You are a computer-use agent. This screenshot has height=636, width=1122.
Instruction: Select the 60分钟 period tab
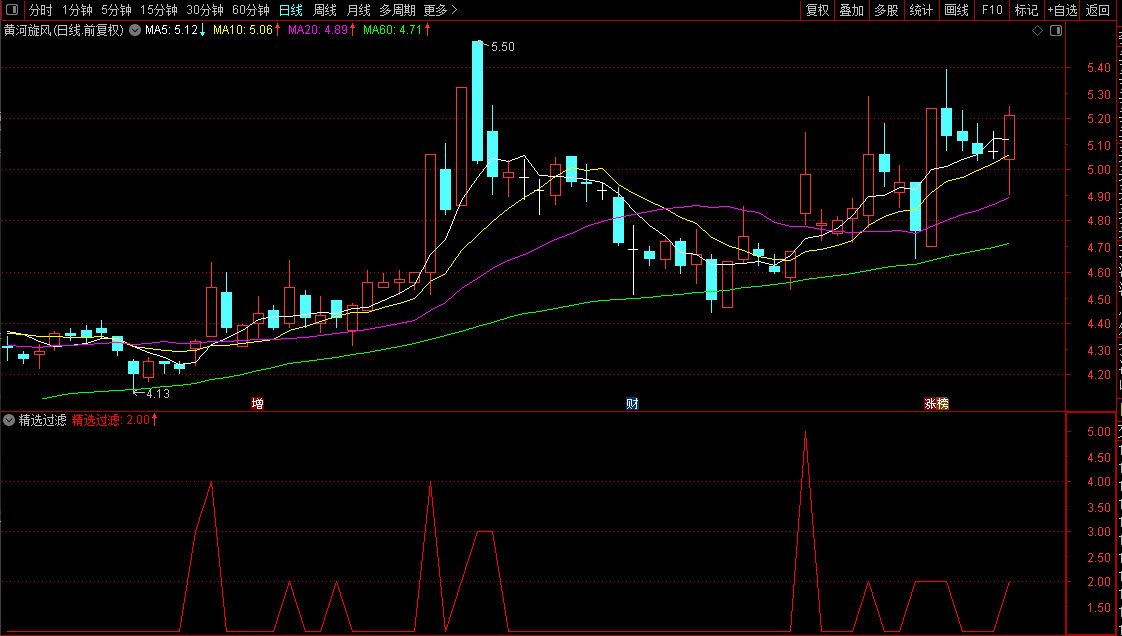point(251,10)
